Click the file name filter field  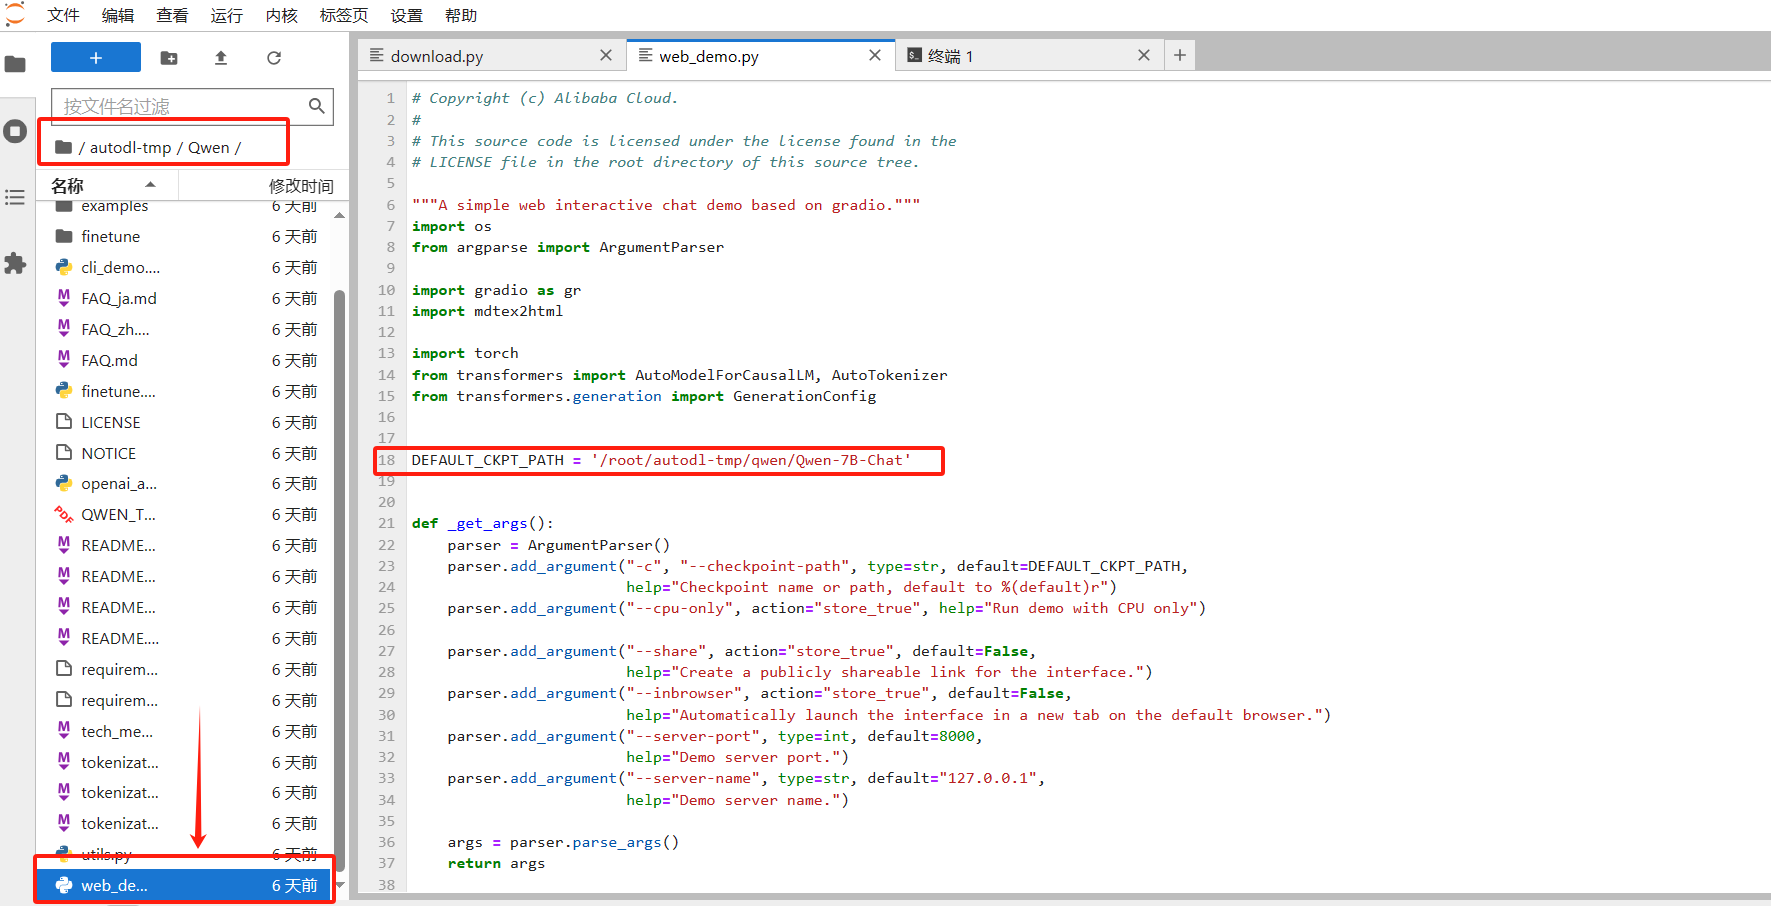point(180,106)
